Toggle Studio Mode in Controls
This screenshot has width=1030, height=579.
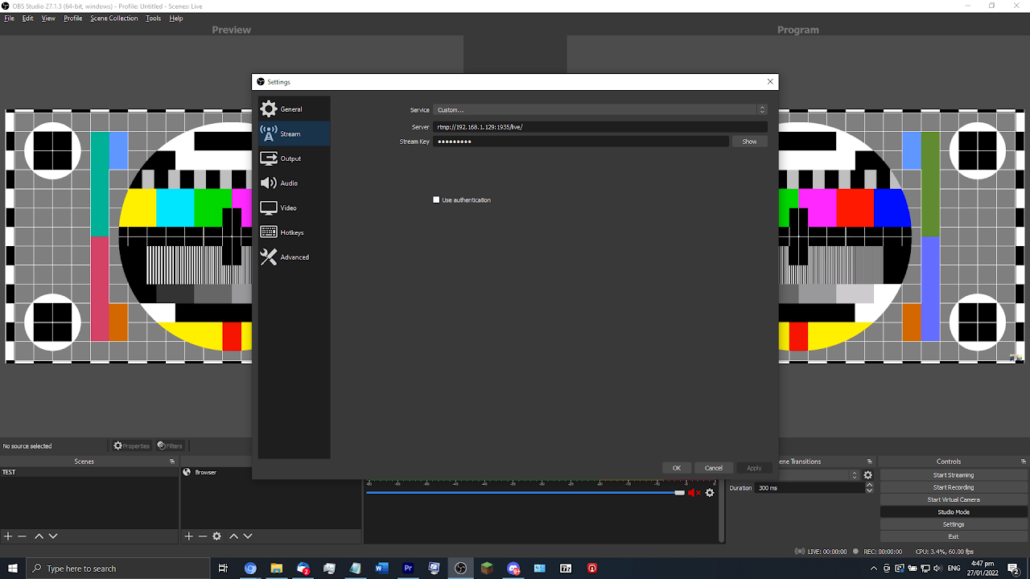click(953, 512)
